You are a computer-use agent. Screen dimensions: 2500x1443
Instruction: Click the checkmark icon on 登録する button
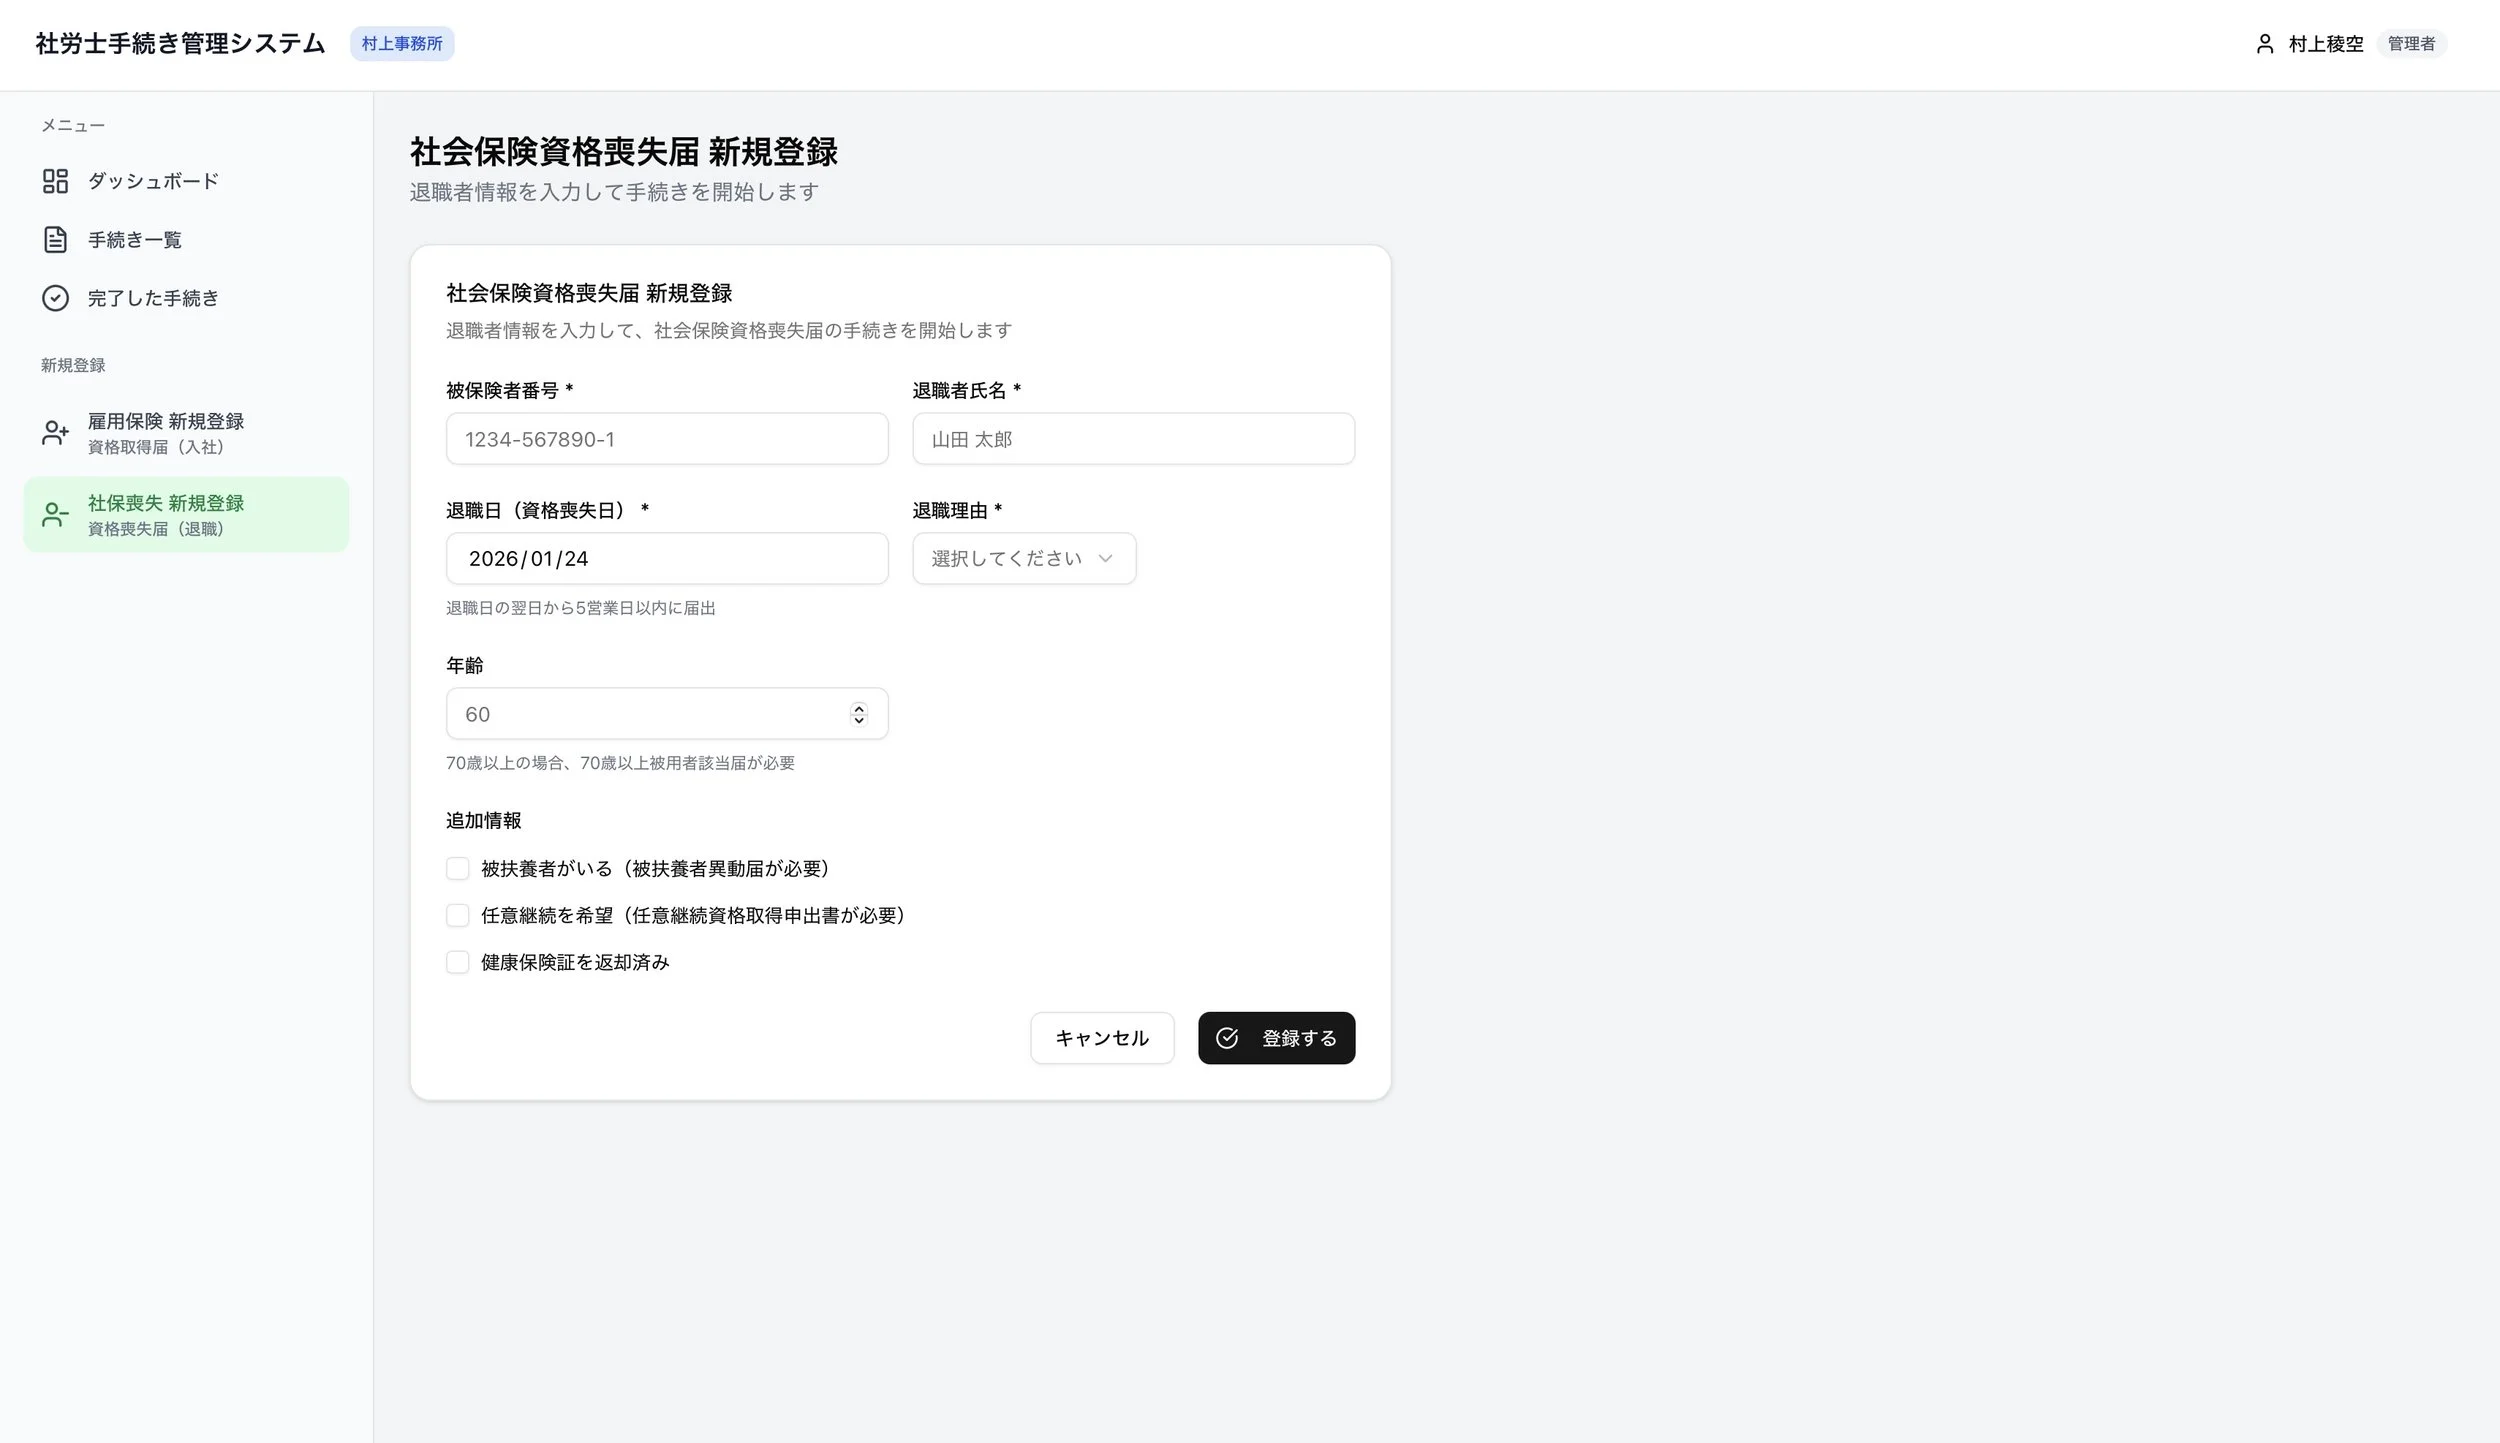point(1227,1038)
